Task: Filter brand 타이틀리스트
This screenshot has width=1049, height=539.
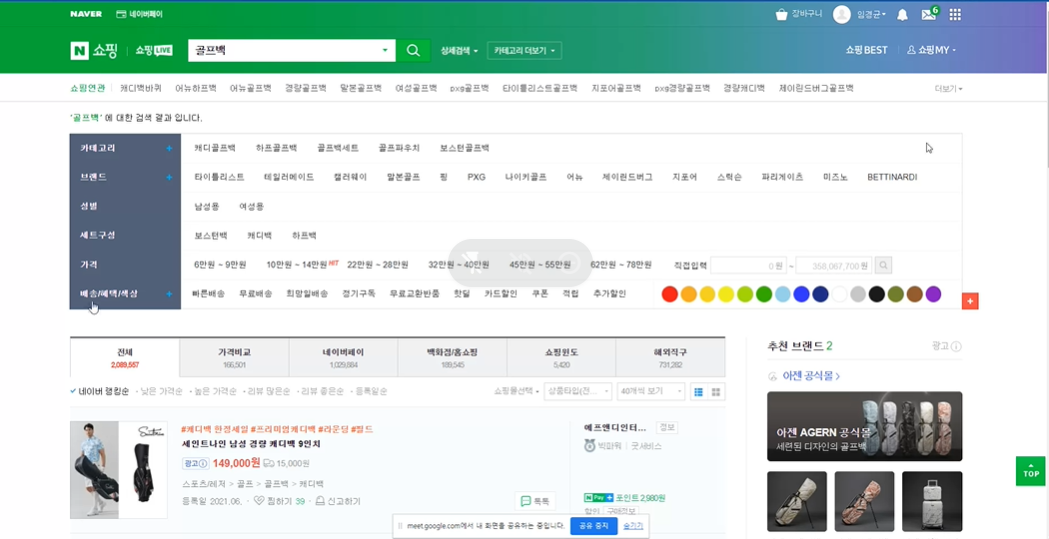Action: point(219,177)
